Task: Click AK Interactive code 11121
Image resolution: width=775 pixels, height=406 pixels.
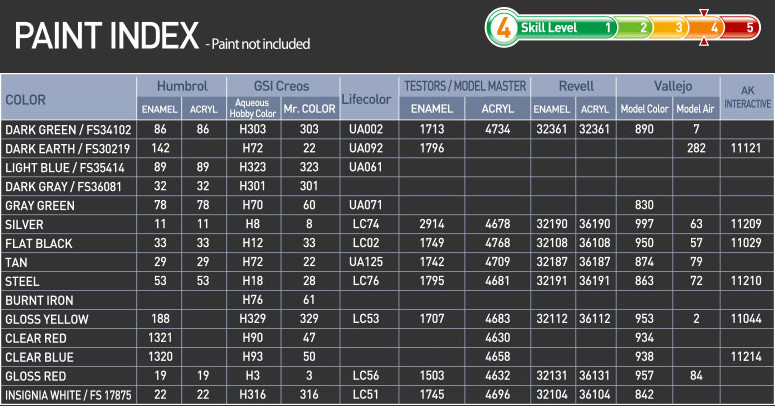Action: pyautogui.click(x=746, y=148)
